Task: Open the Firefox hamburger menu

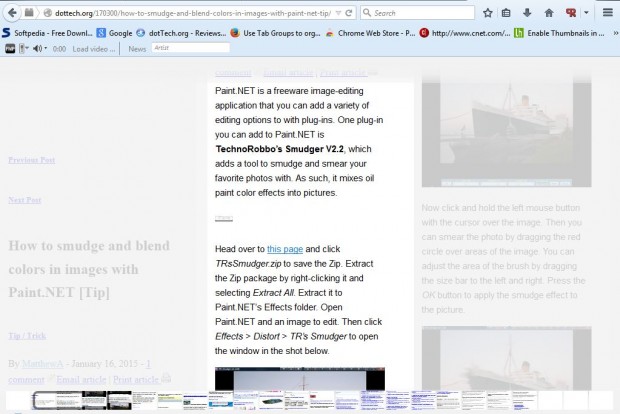Action: click(609, 13)
